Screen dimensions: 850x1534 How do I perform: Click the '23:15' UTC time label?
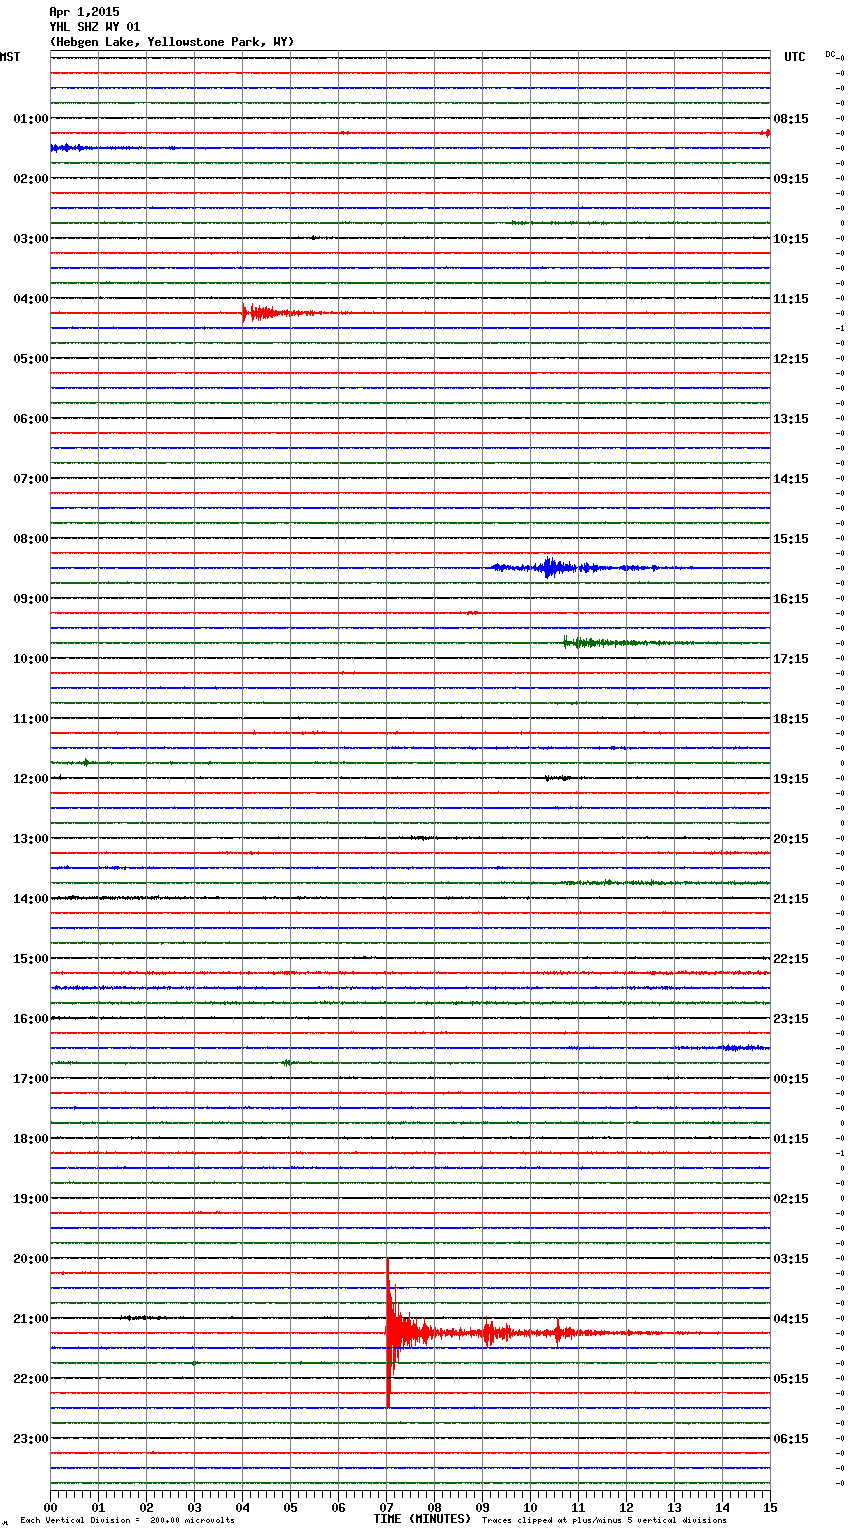point(791,1019)
